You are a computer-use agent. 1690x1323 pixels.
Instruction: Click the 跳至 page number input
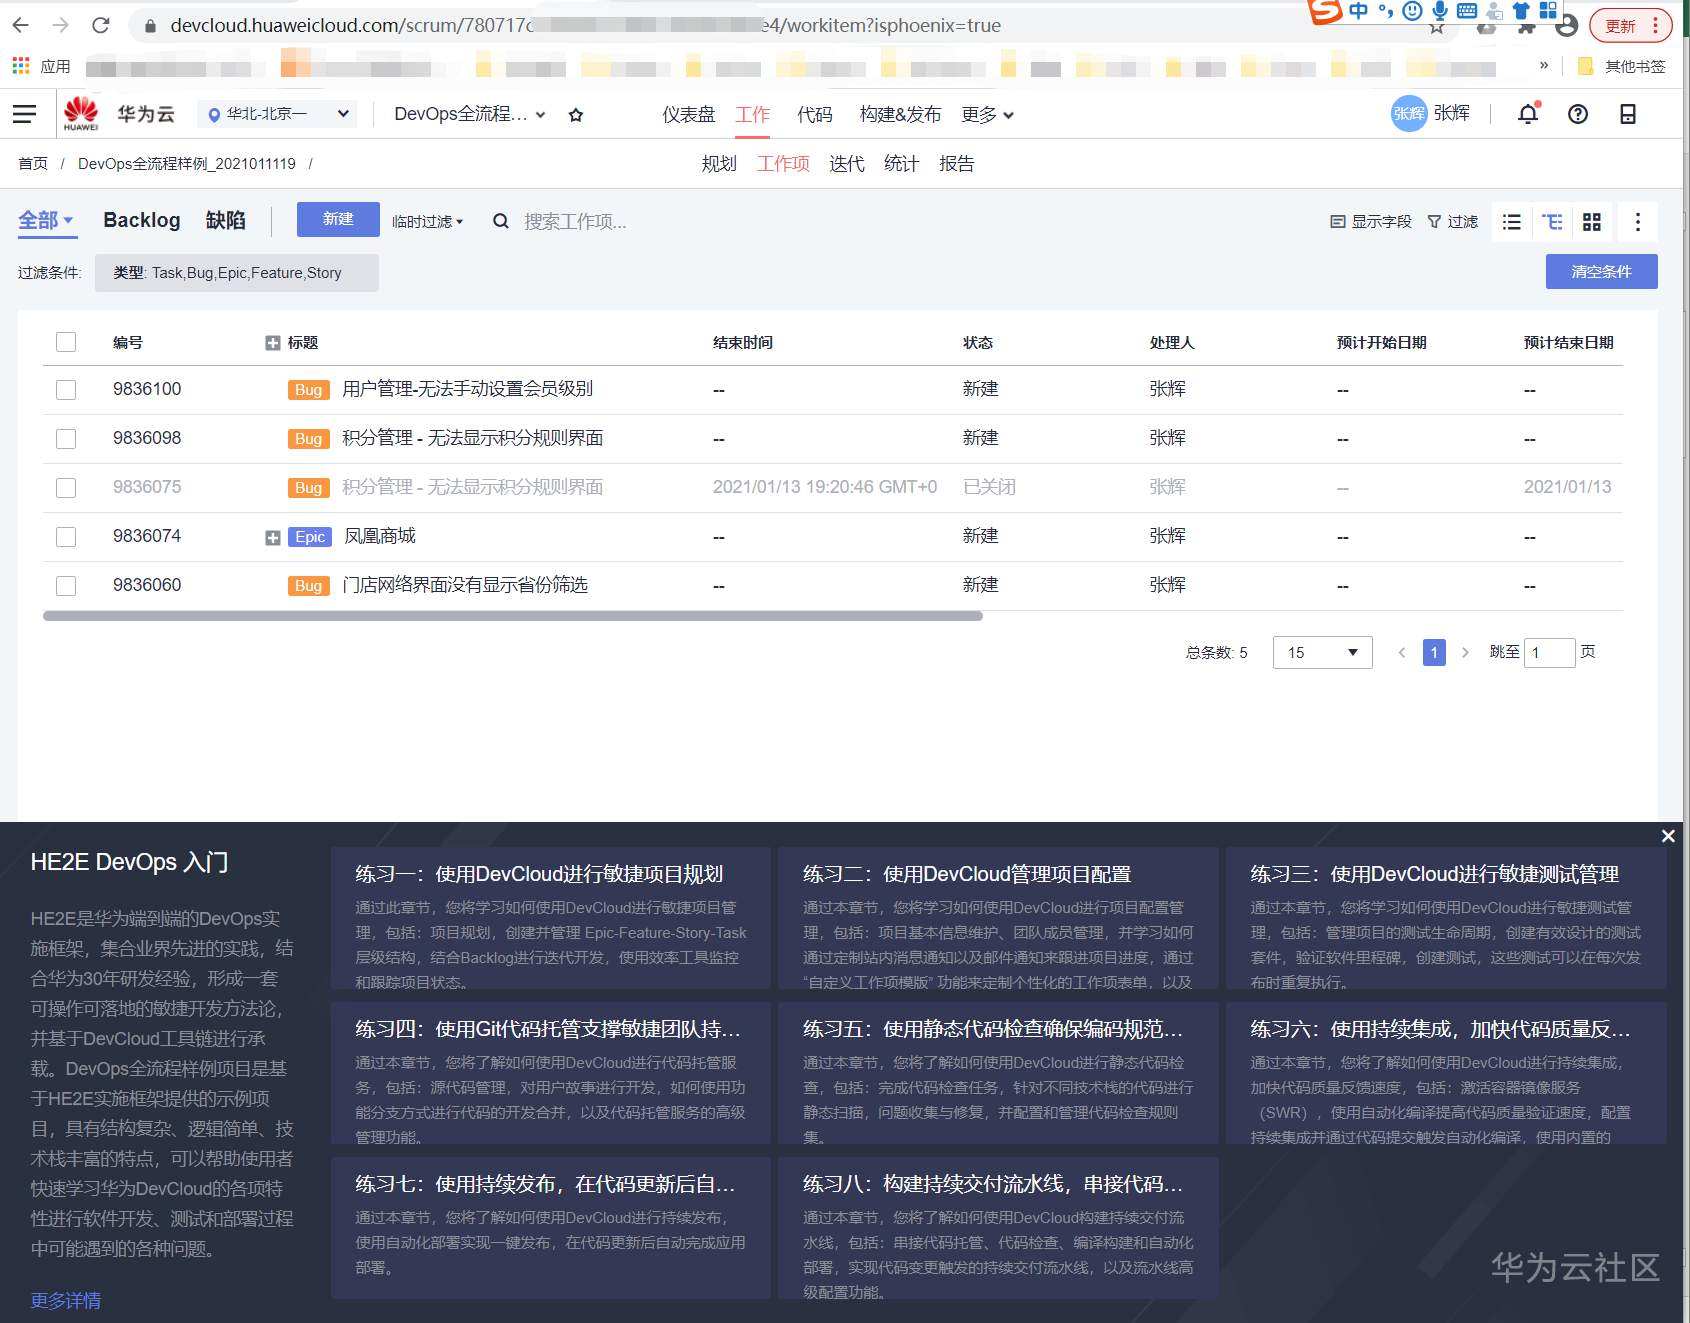(1549, 653)
